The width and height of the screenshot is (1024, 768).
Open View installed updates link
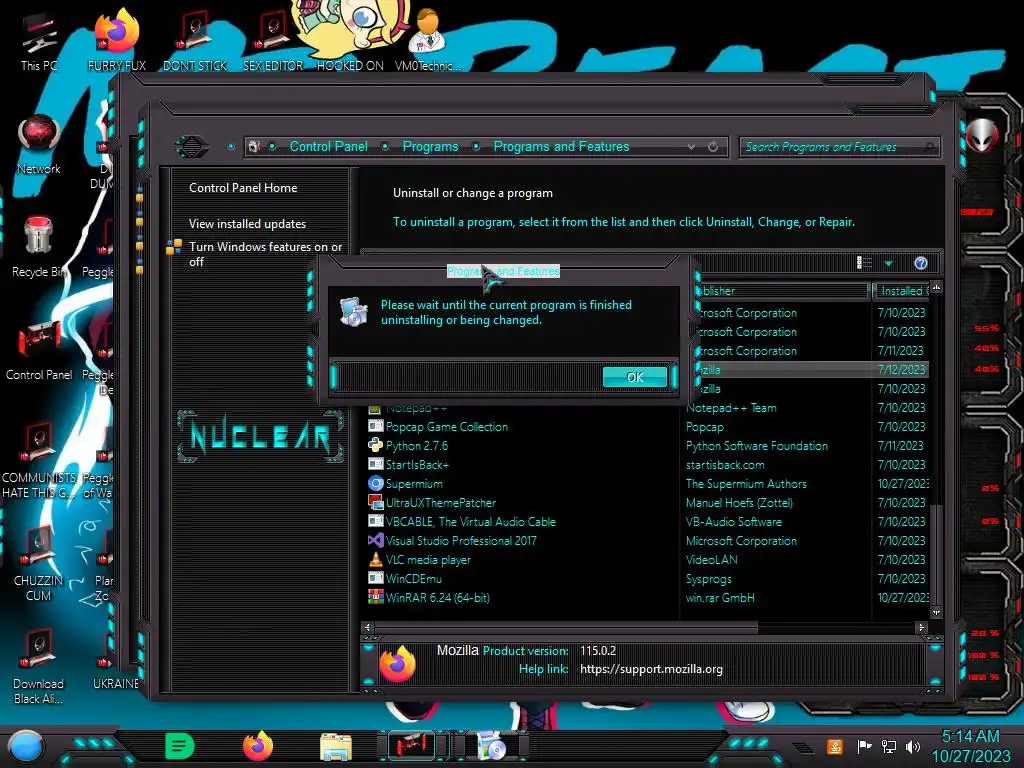(x=248, y=223)
